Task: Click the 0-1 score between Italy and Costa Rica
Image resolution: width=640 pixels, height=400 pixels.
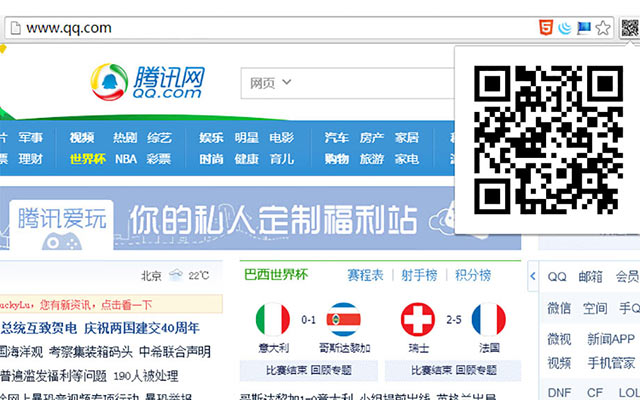Action: pos(308,320)
